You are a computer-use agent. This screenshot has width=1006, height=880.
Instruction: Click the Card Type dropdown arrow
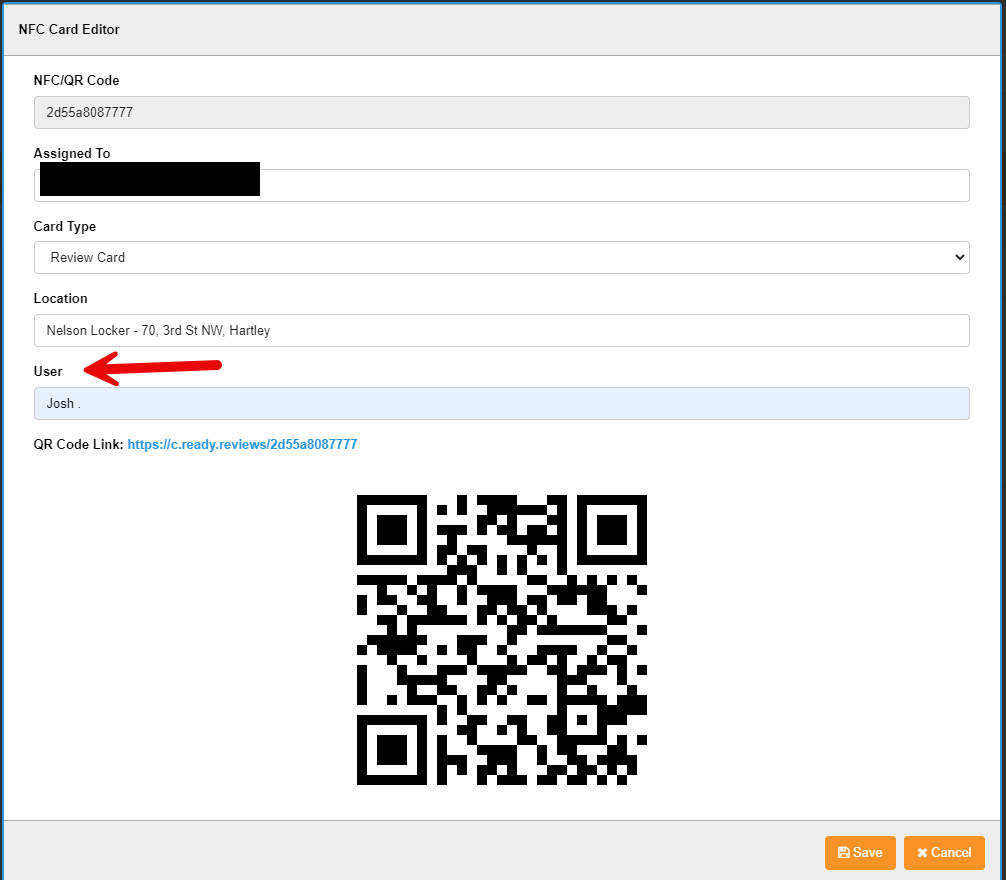(959, 257)
